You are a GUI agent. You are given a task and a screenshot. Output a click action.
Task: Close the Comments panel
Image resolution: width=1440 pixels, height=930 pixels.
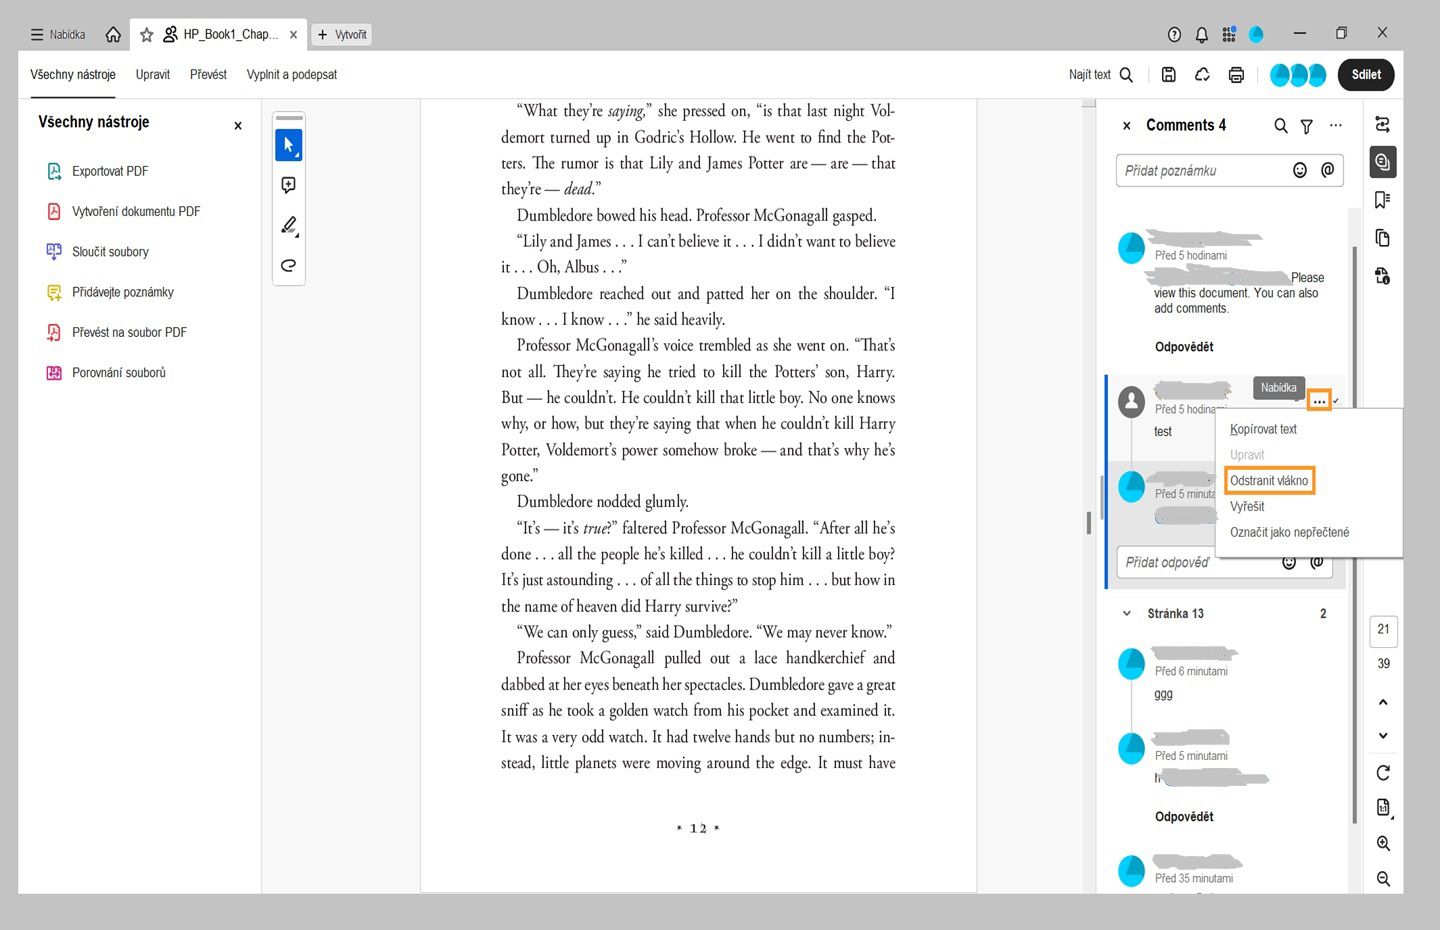1126,126
